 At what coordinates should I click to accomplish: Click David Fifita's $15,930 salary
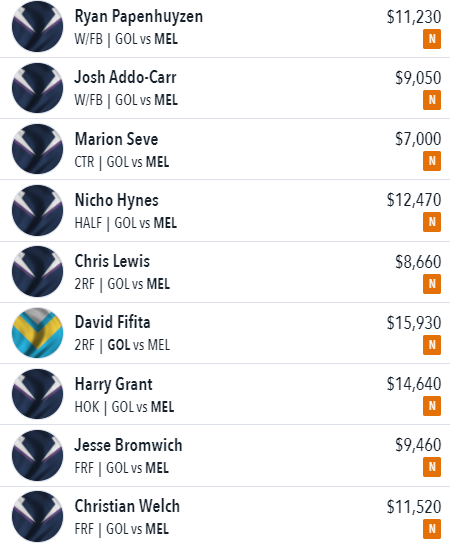[x=414, y=323]
